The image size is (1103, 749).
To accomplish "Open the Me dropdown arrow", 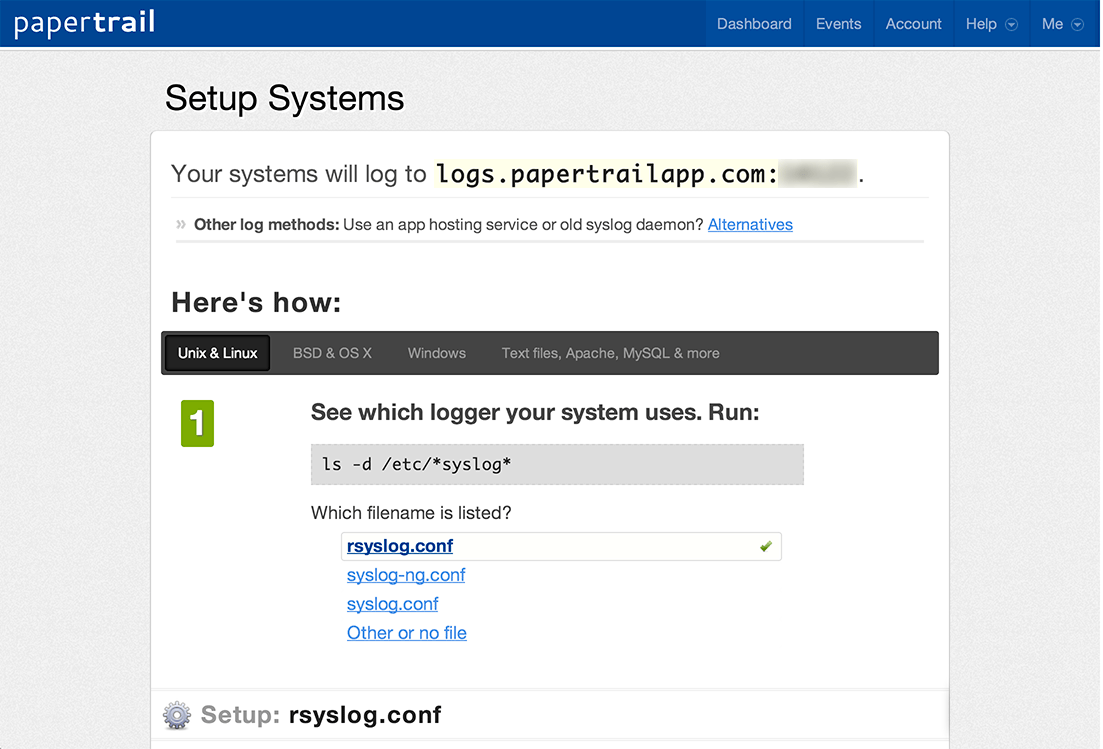I will [x=1077, y=25].
